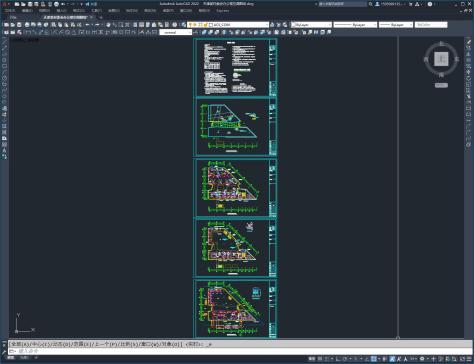This screenshot has height=364, width=474.
Task: Toggle polar tracking in status bar
Action: tap(345, 359)
